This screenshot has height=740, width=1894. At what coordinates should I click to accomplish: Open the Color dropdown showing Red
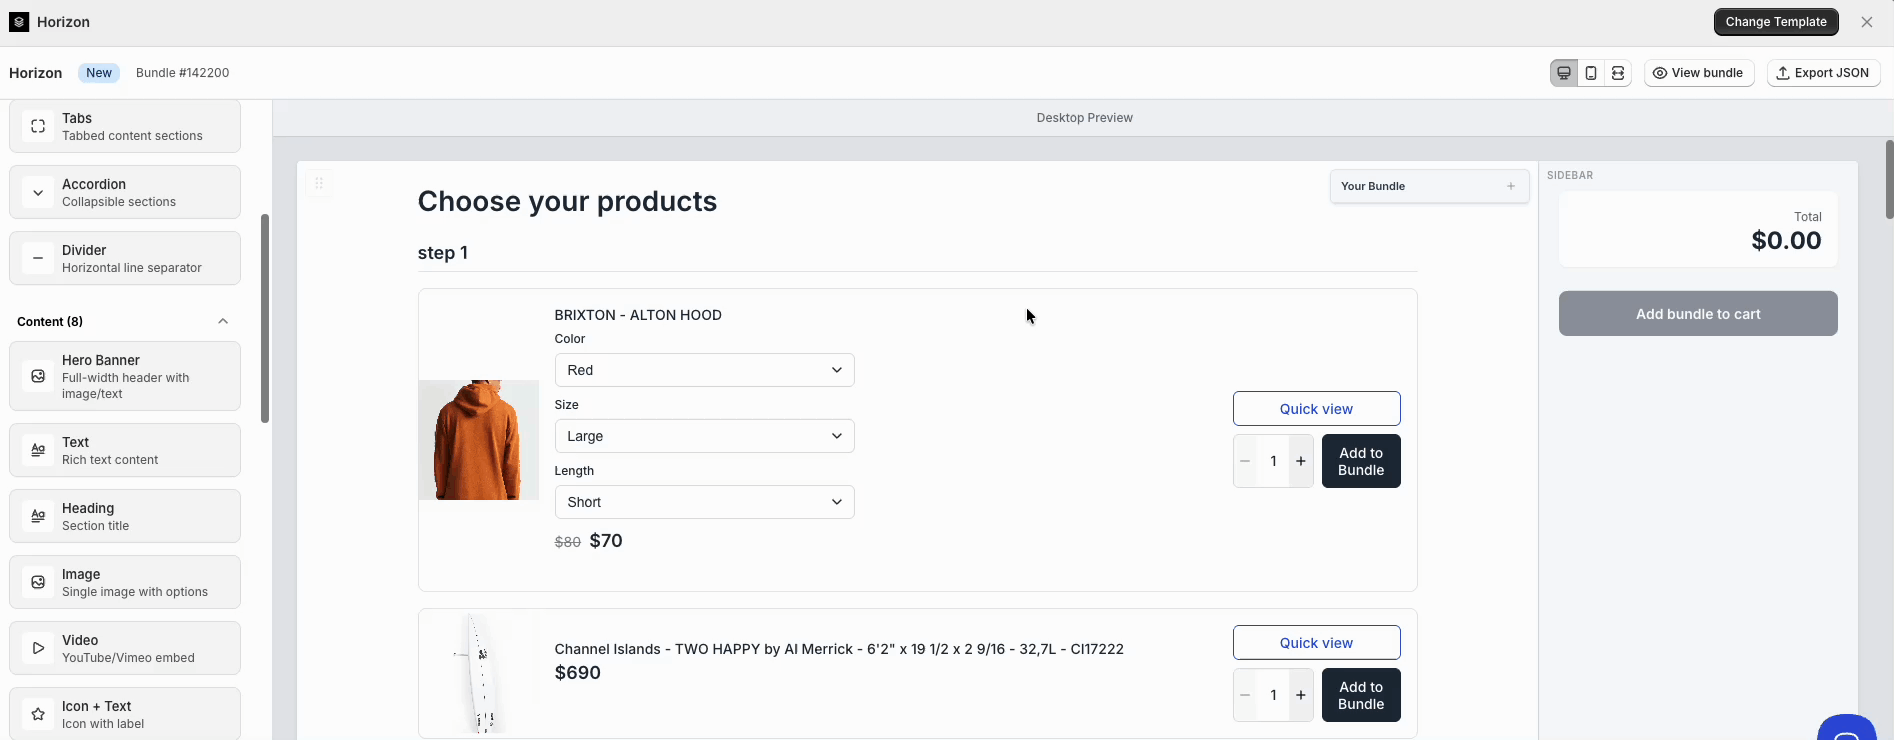(704, 370)
